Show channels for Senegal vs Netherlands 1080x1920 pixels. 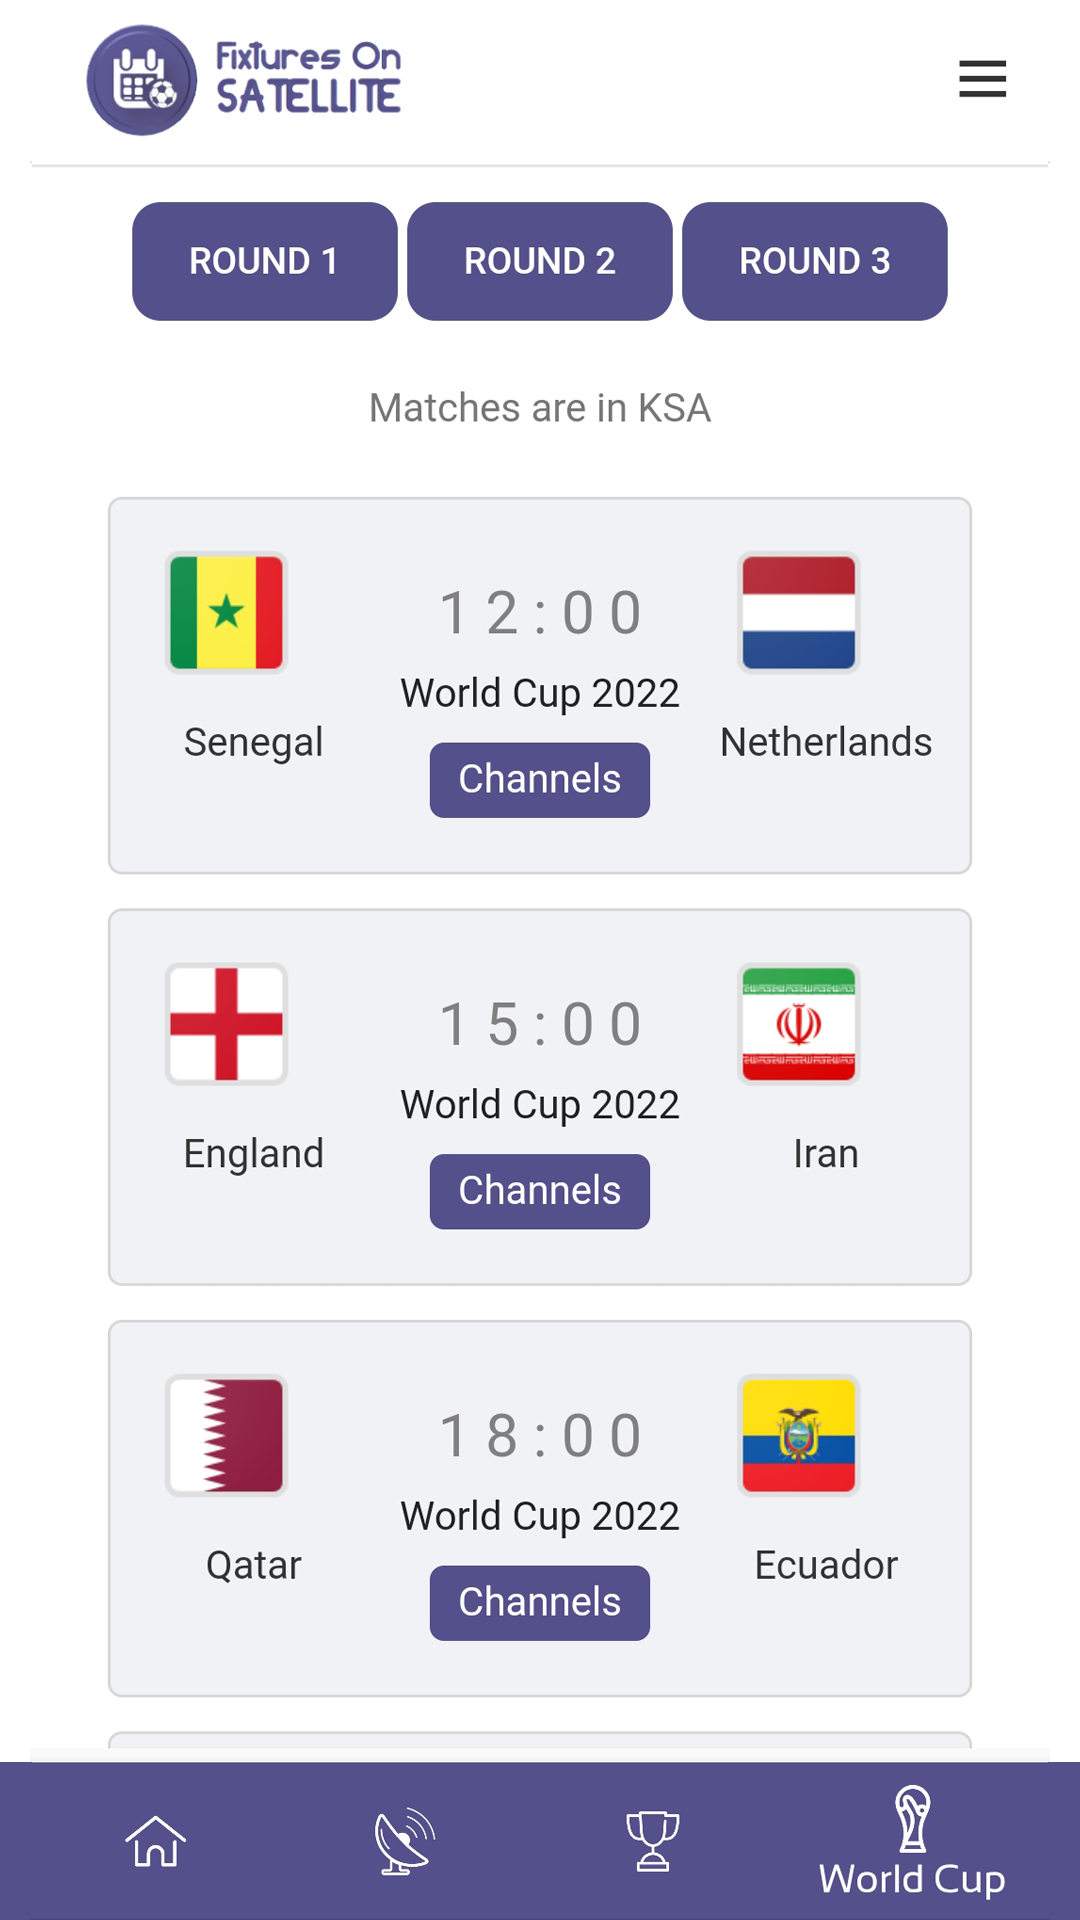pos(539,780)
